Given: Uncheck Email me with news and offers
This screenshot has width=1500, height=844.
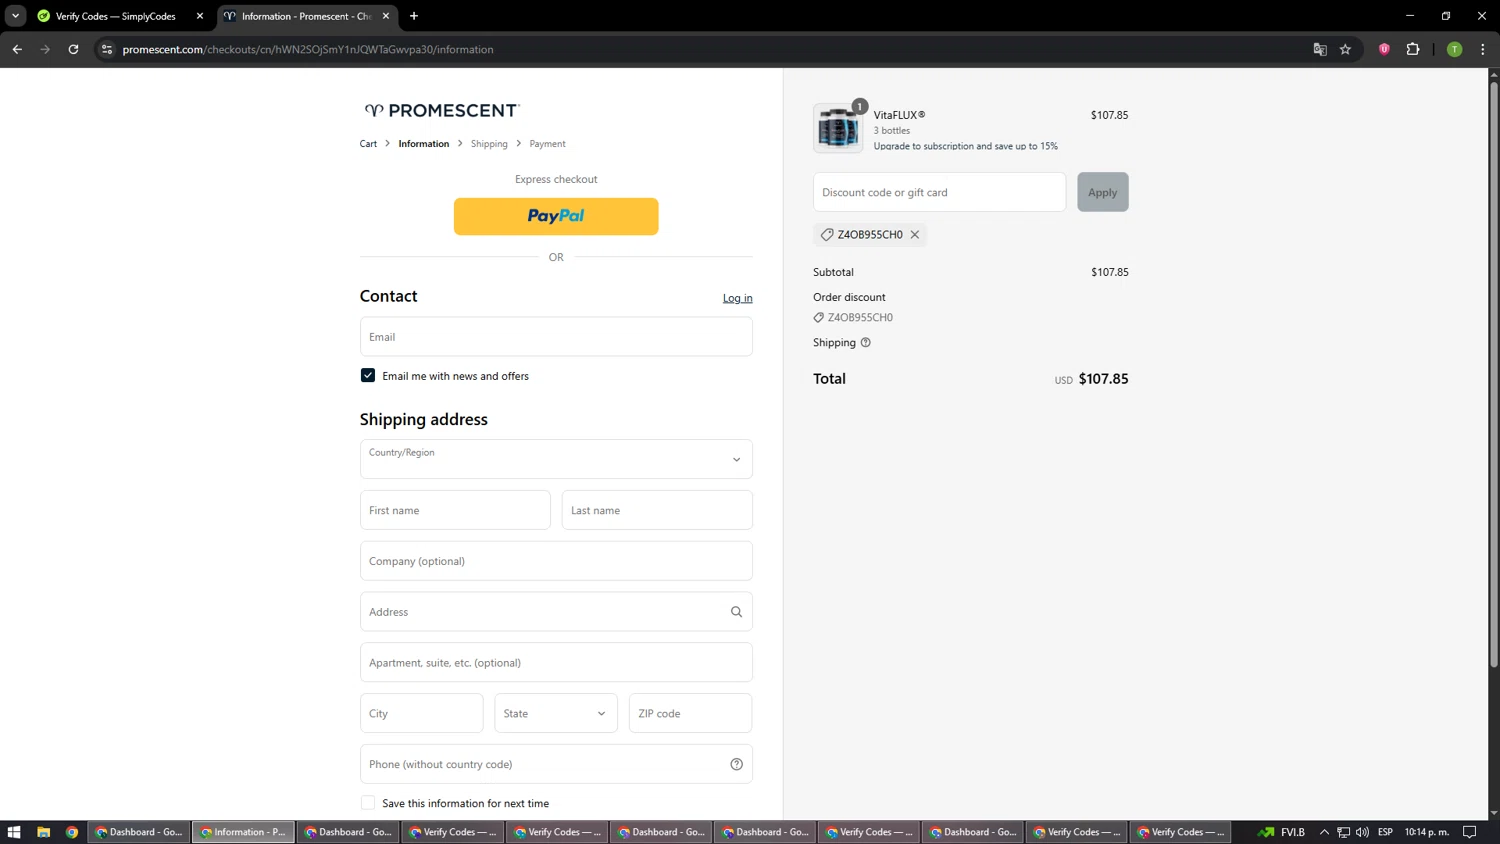Looking at the screenshot, I should [x=368, y=376].
